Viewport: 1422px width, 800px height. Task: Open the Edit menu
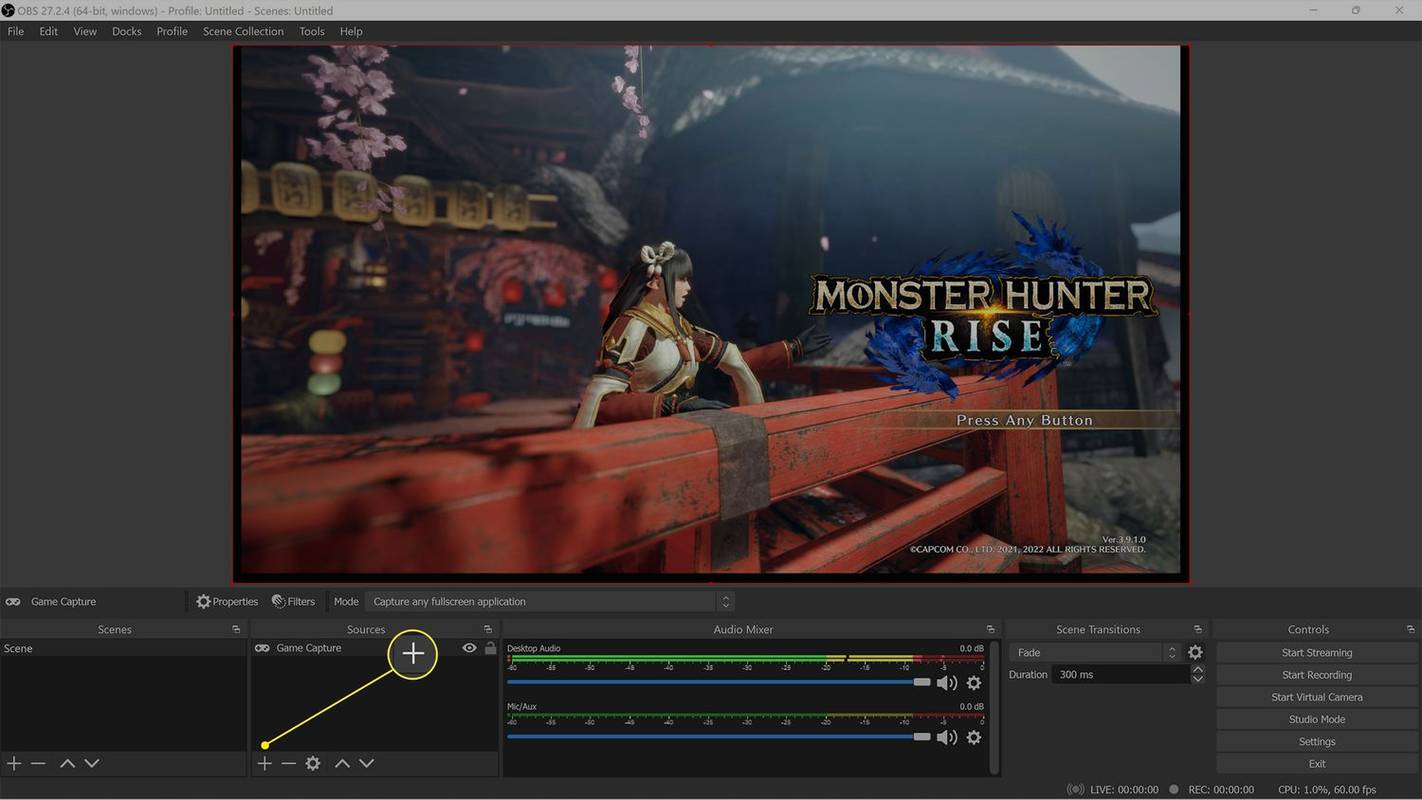click(x=48, y=31)
